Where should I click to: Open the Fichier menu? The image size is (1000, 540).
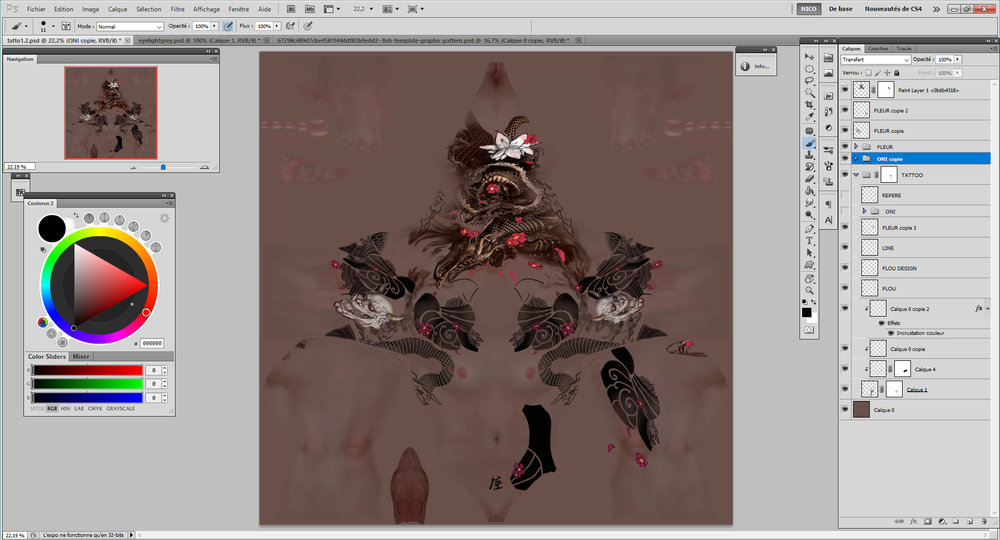(x=36, y=9)
